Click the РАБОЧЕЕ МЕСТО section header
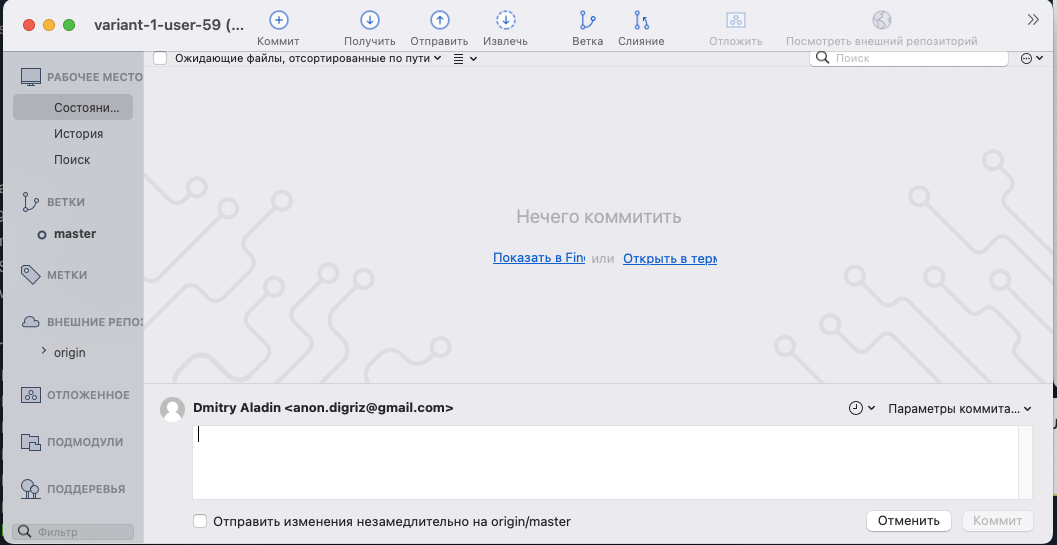 click(94, 77)
